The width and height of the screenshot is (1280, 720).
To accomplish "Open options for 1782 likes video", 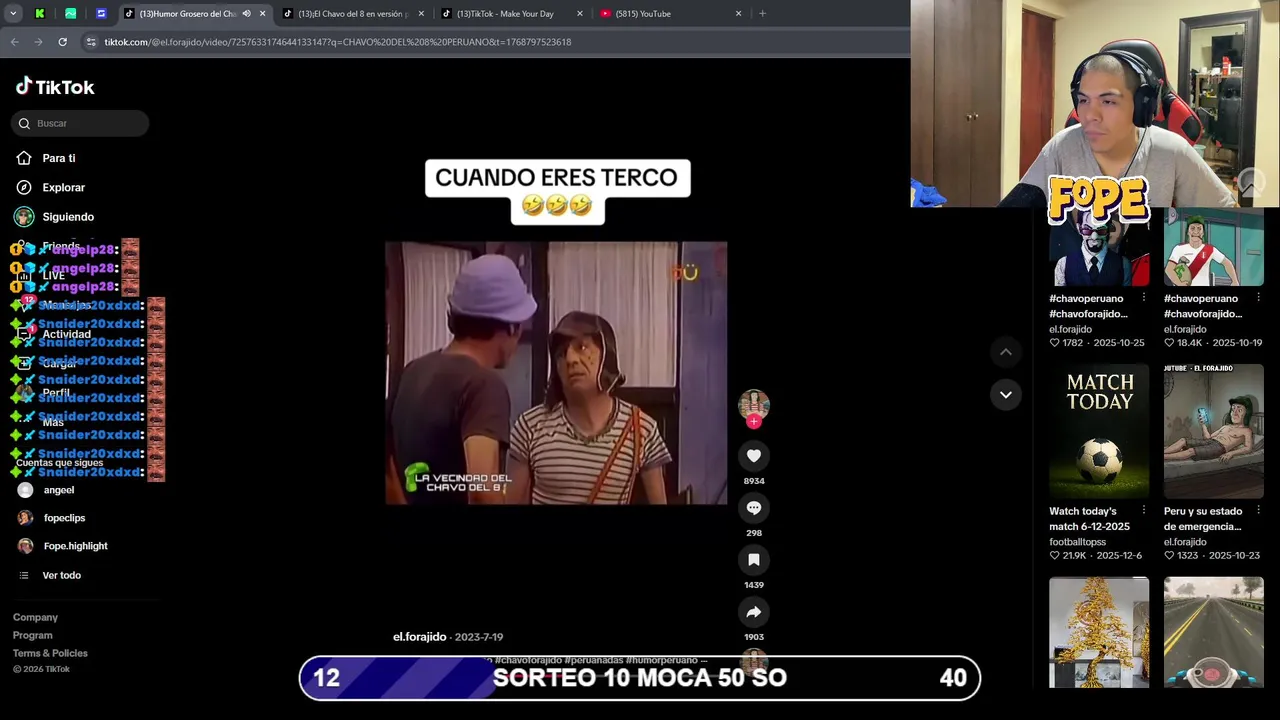I will point(1143,298).
